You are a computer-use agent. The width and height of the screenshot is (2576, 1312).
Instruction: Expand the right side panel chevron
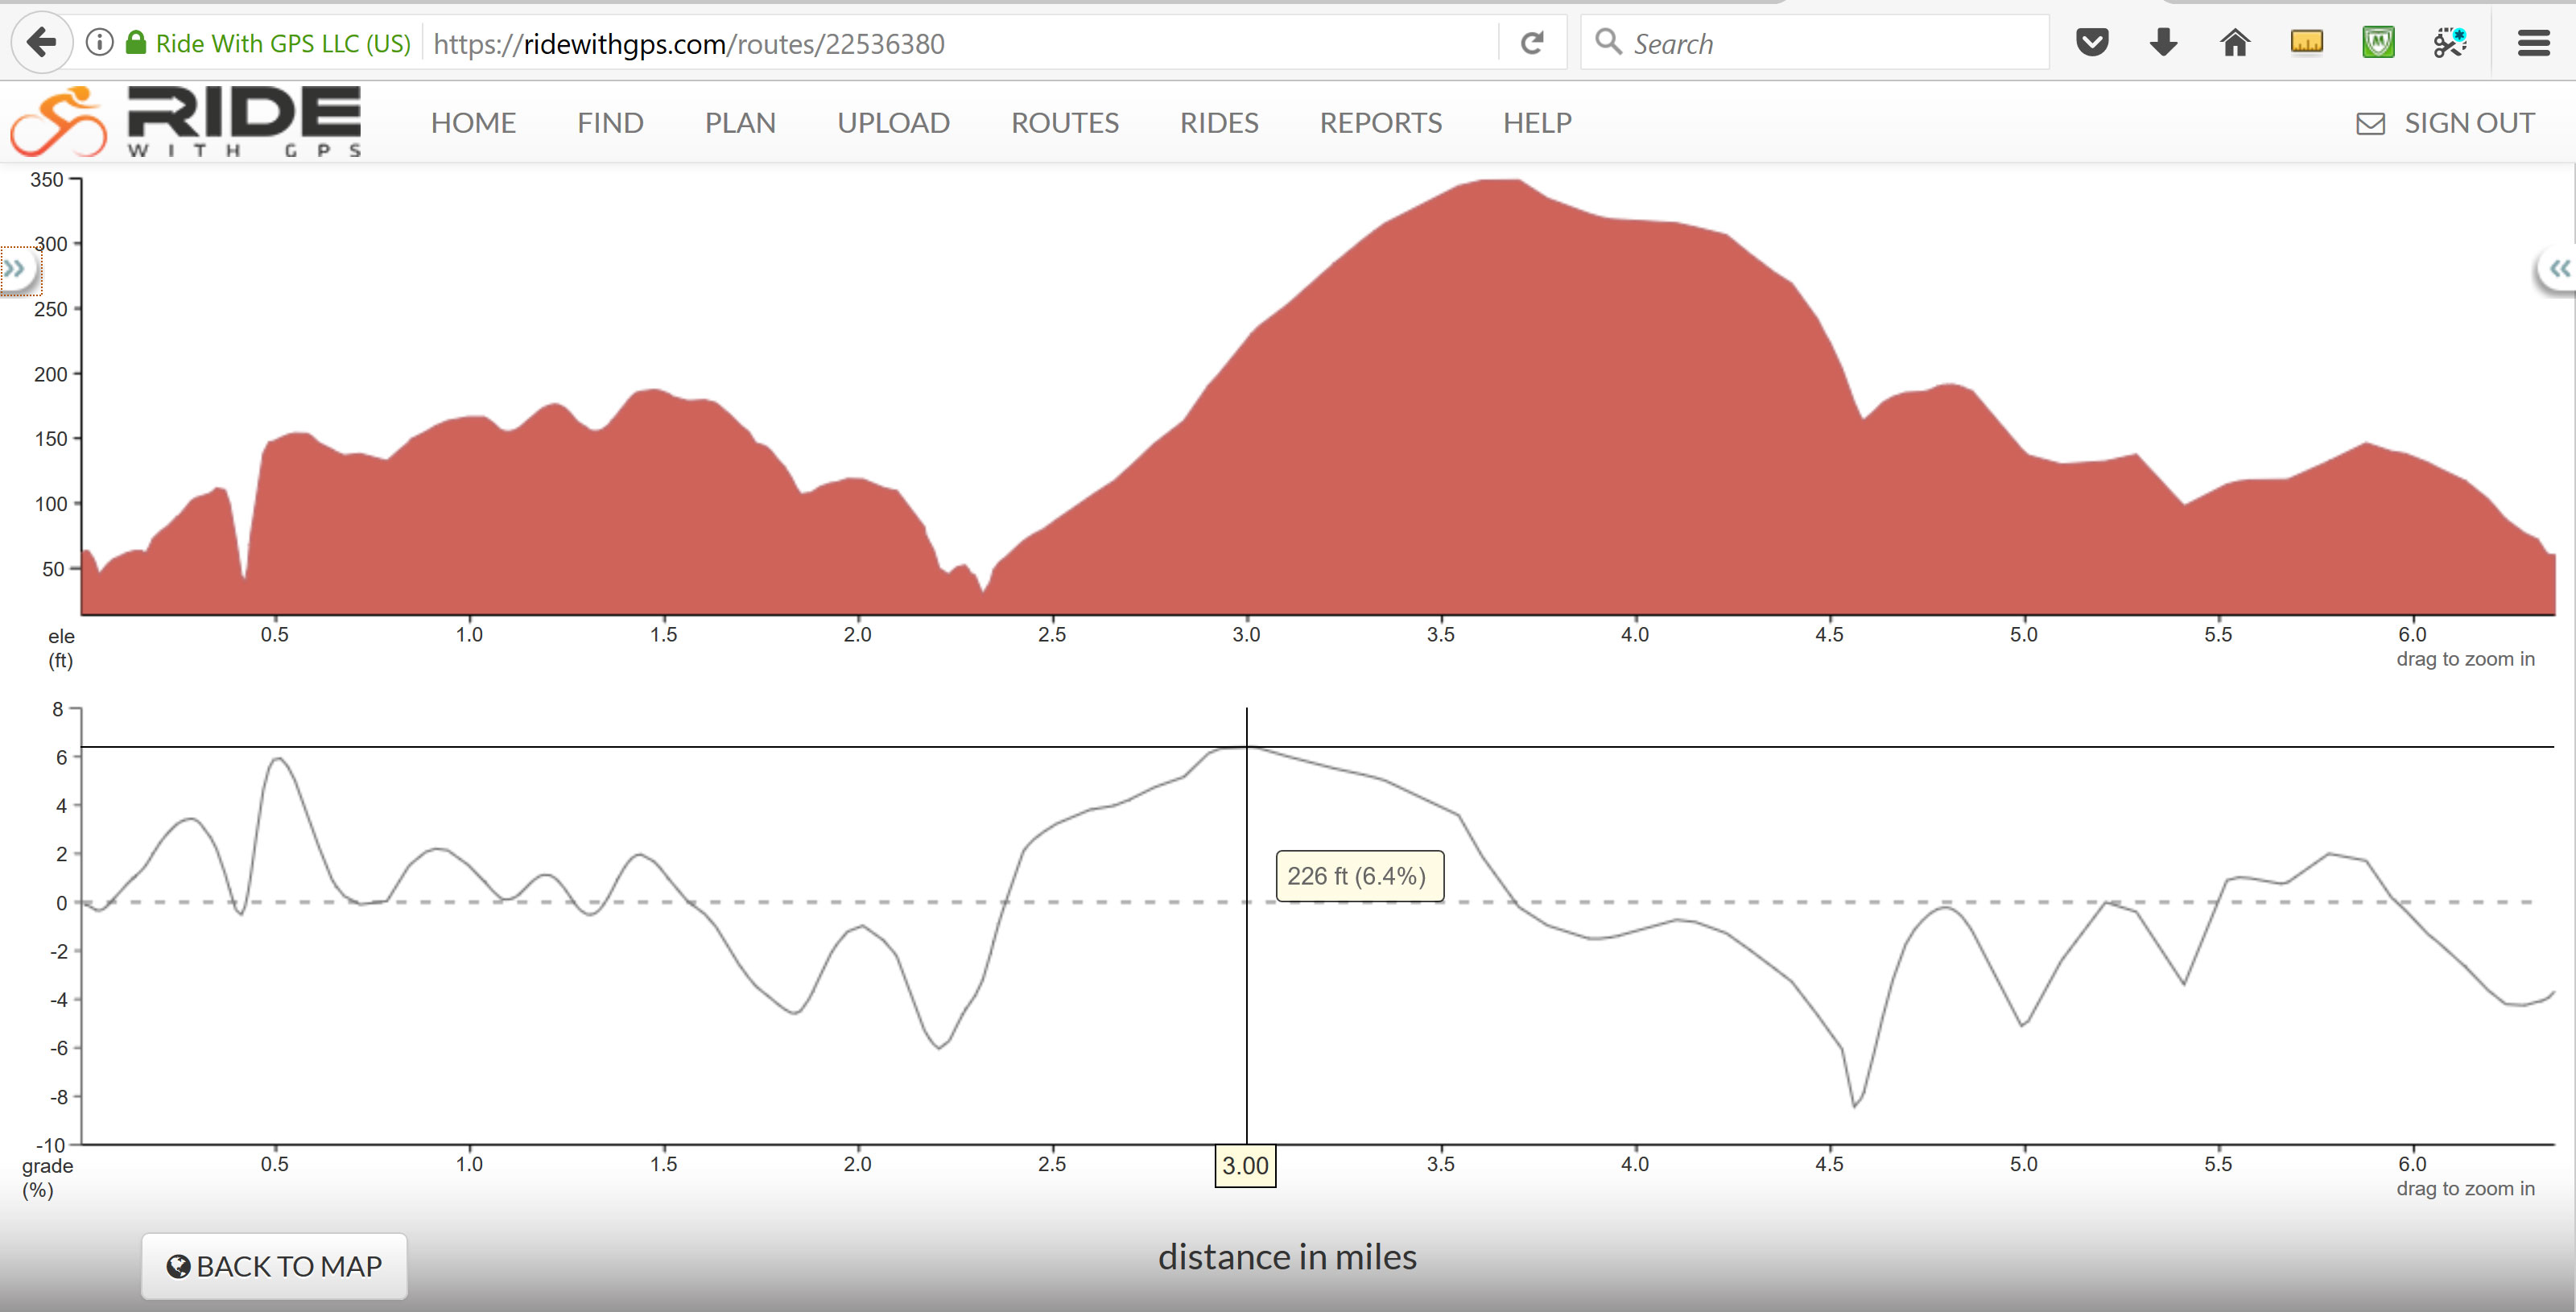point(2559,268)
